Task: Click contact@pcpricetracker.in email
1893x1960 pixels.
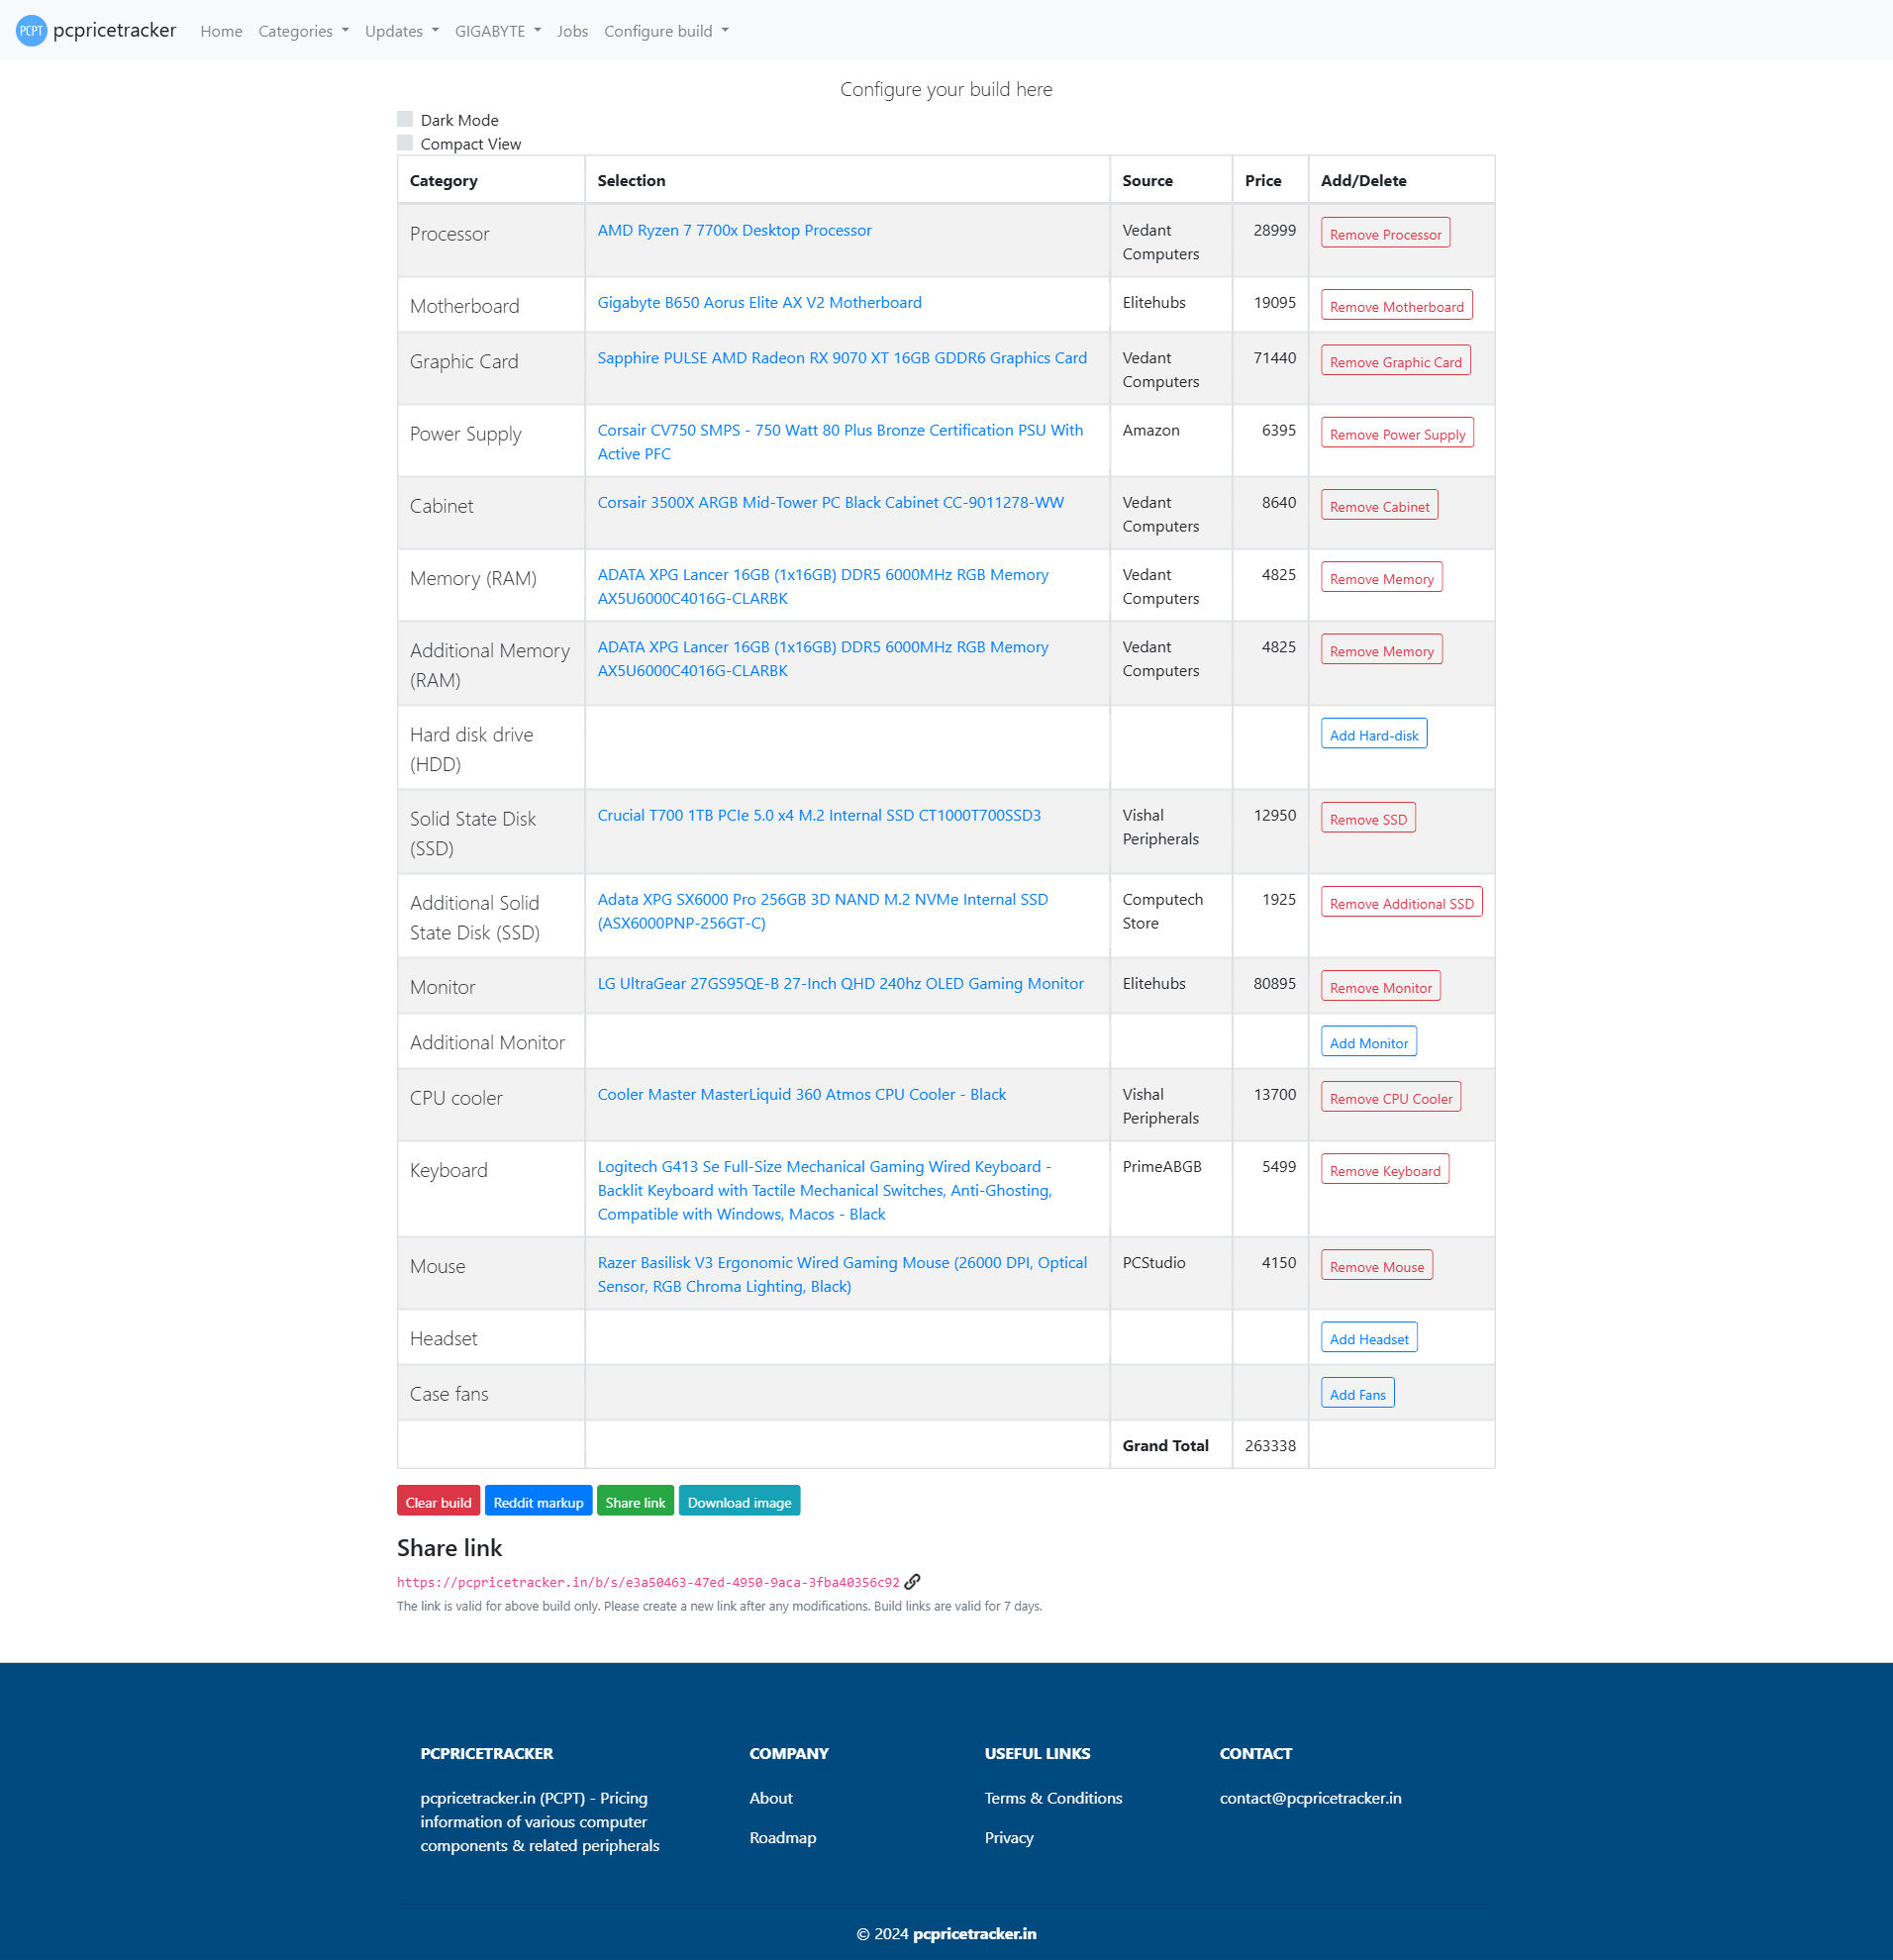Action: 1310,1797
